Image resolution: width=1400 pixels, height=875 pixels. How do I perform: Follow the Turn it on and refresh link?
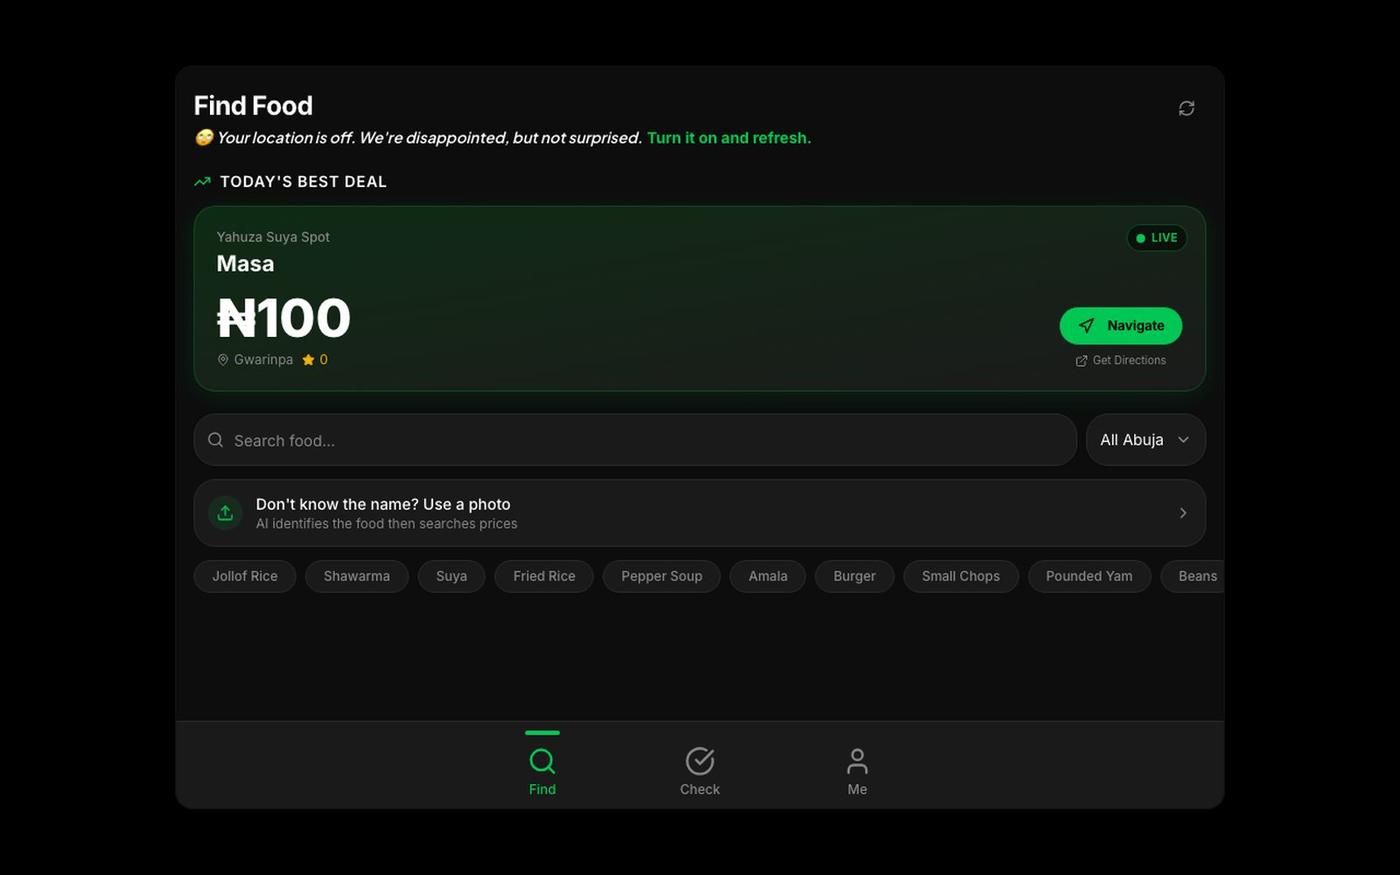coord(729,138)
